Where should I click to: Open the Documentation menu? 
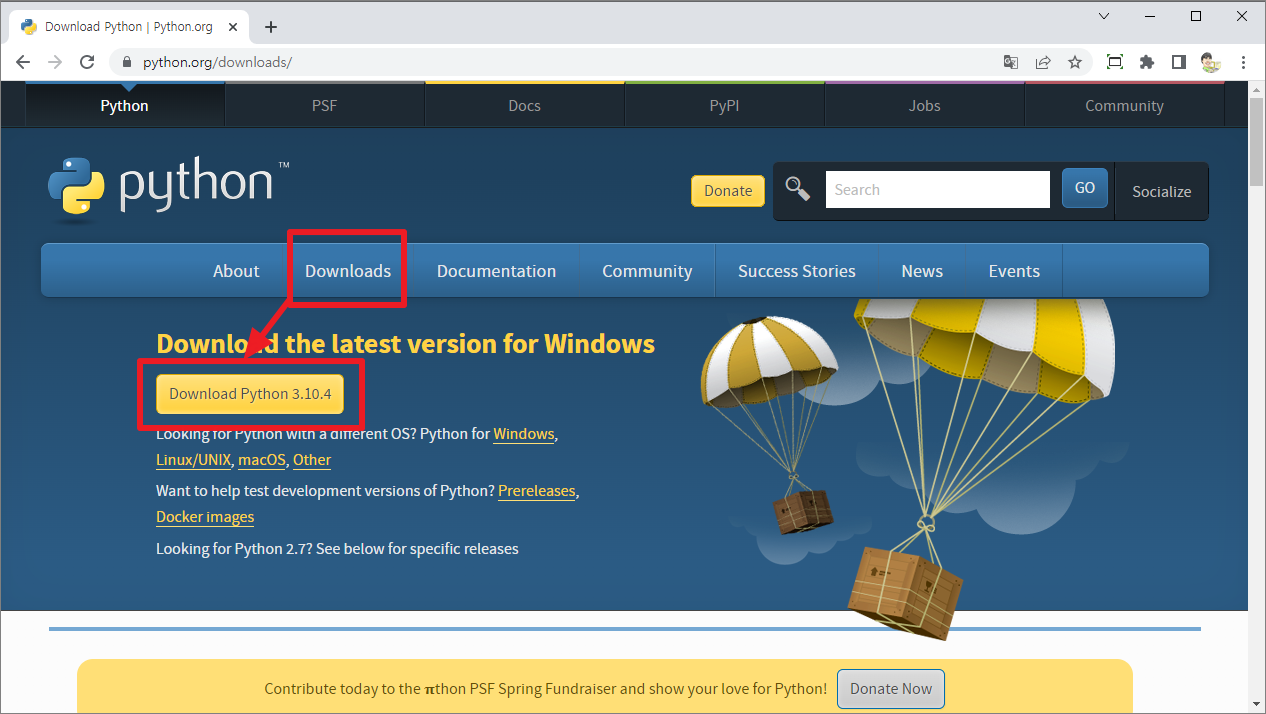pos(496,271)
